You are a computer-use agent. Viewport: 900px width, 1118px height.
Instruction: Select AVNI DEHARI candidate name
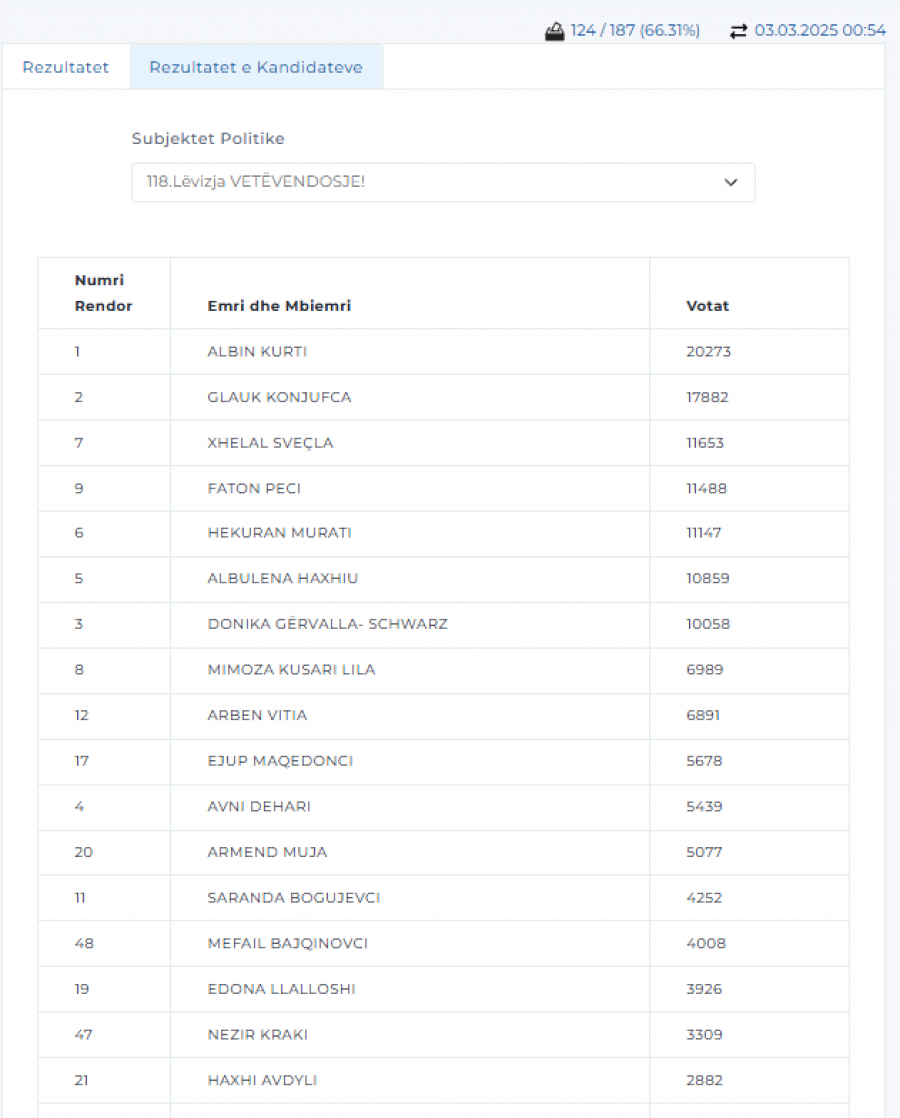click(259, 806)
